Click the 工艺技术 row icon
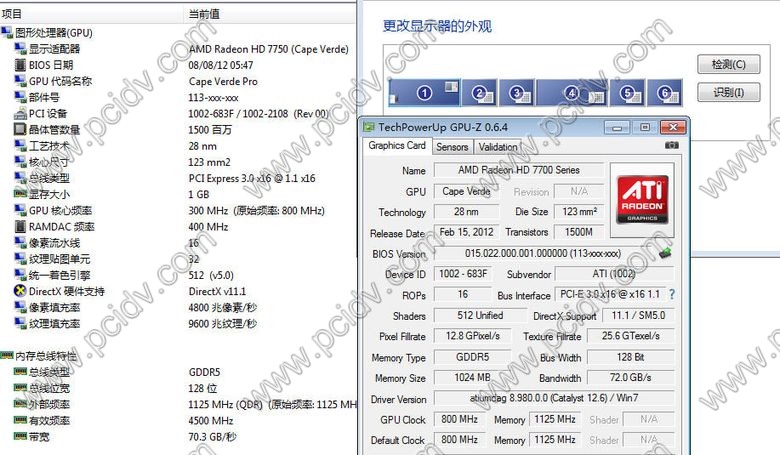 20,146
